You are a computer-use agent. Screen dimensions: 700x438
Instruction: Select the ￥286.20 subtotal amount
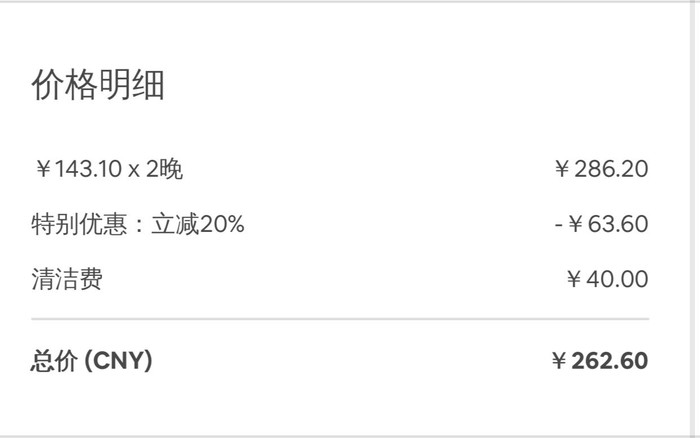[601, 170]
